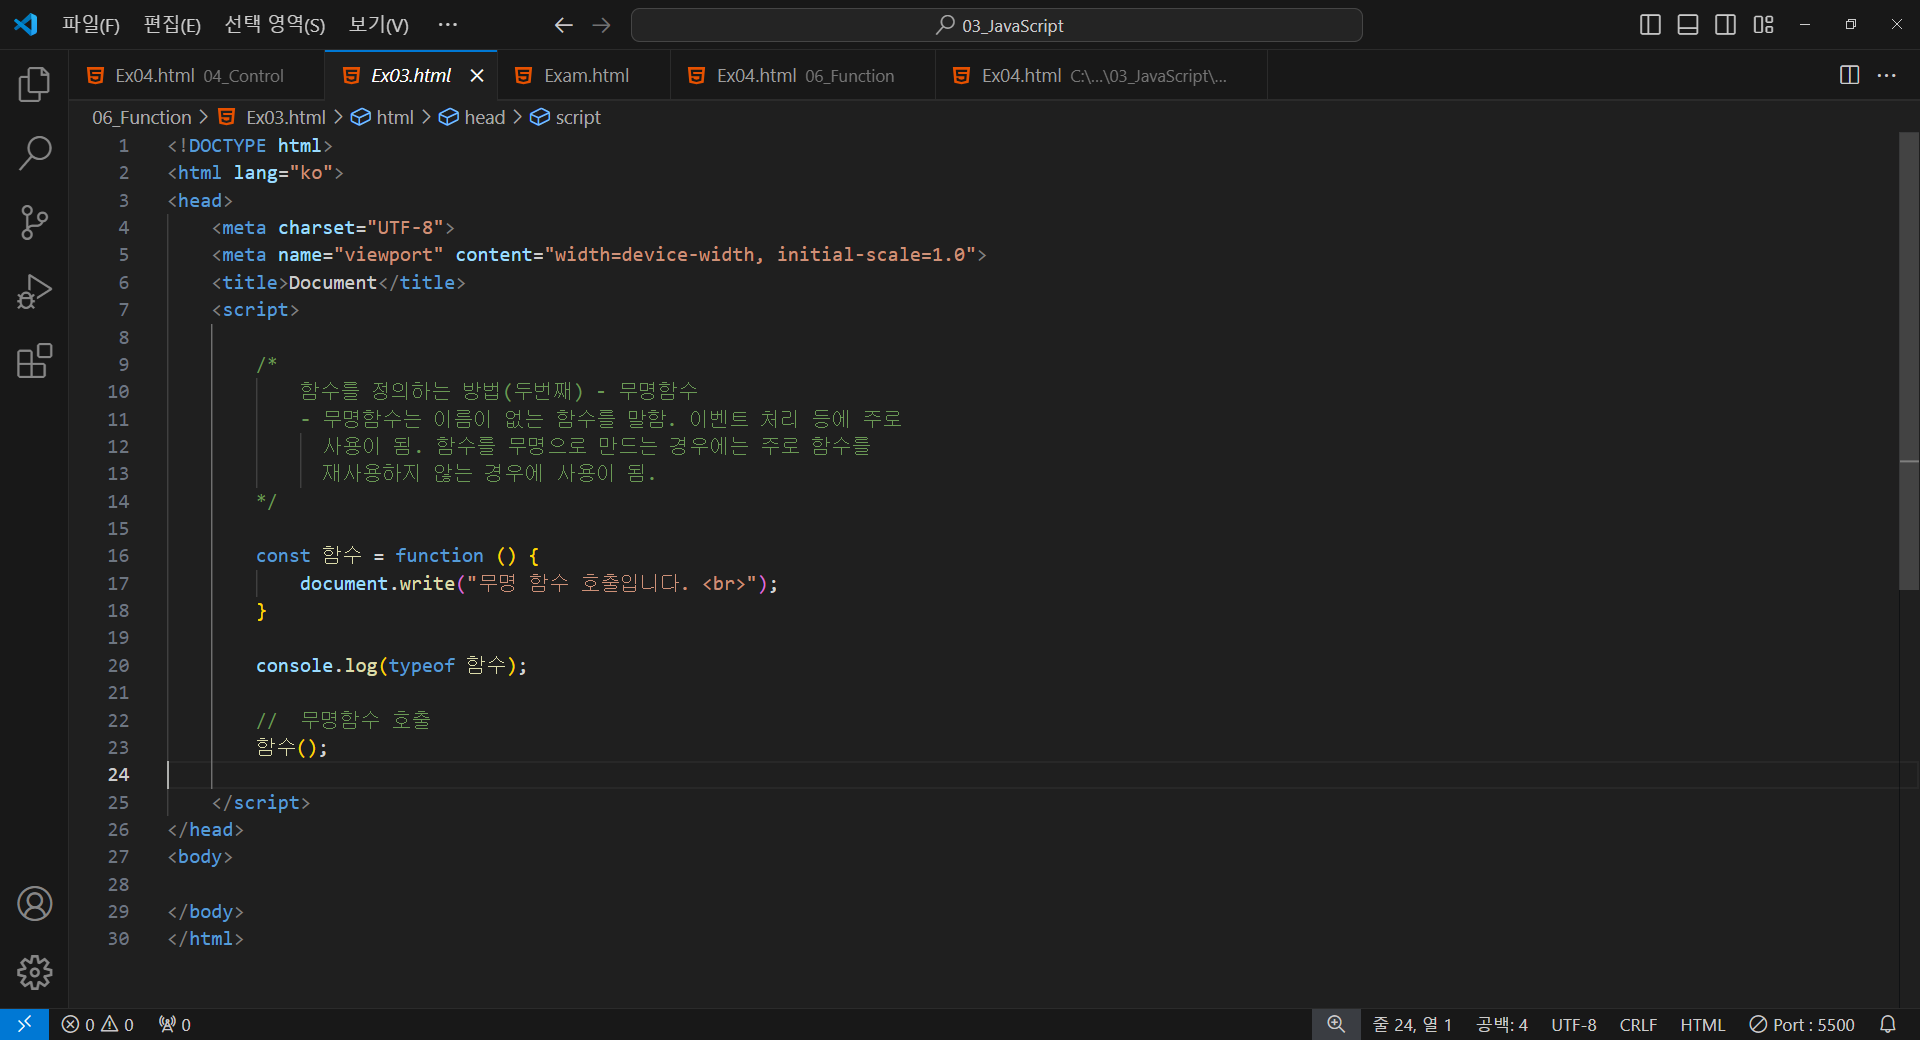Click '<html lang="ko">' line
This screenshot has width=1920, height=1040.
[255, 173]
